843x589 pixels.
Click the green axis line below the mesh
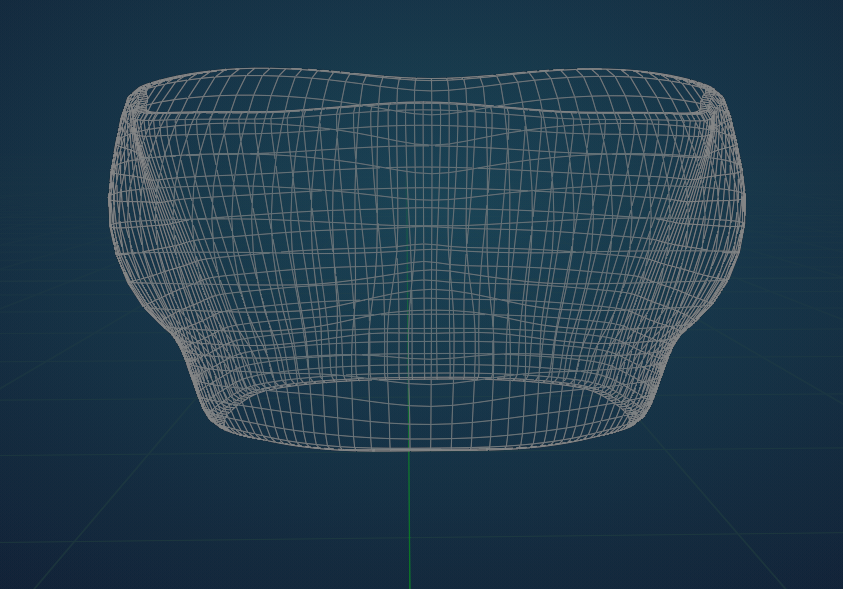(x=409, y=520)
